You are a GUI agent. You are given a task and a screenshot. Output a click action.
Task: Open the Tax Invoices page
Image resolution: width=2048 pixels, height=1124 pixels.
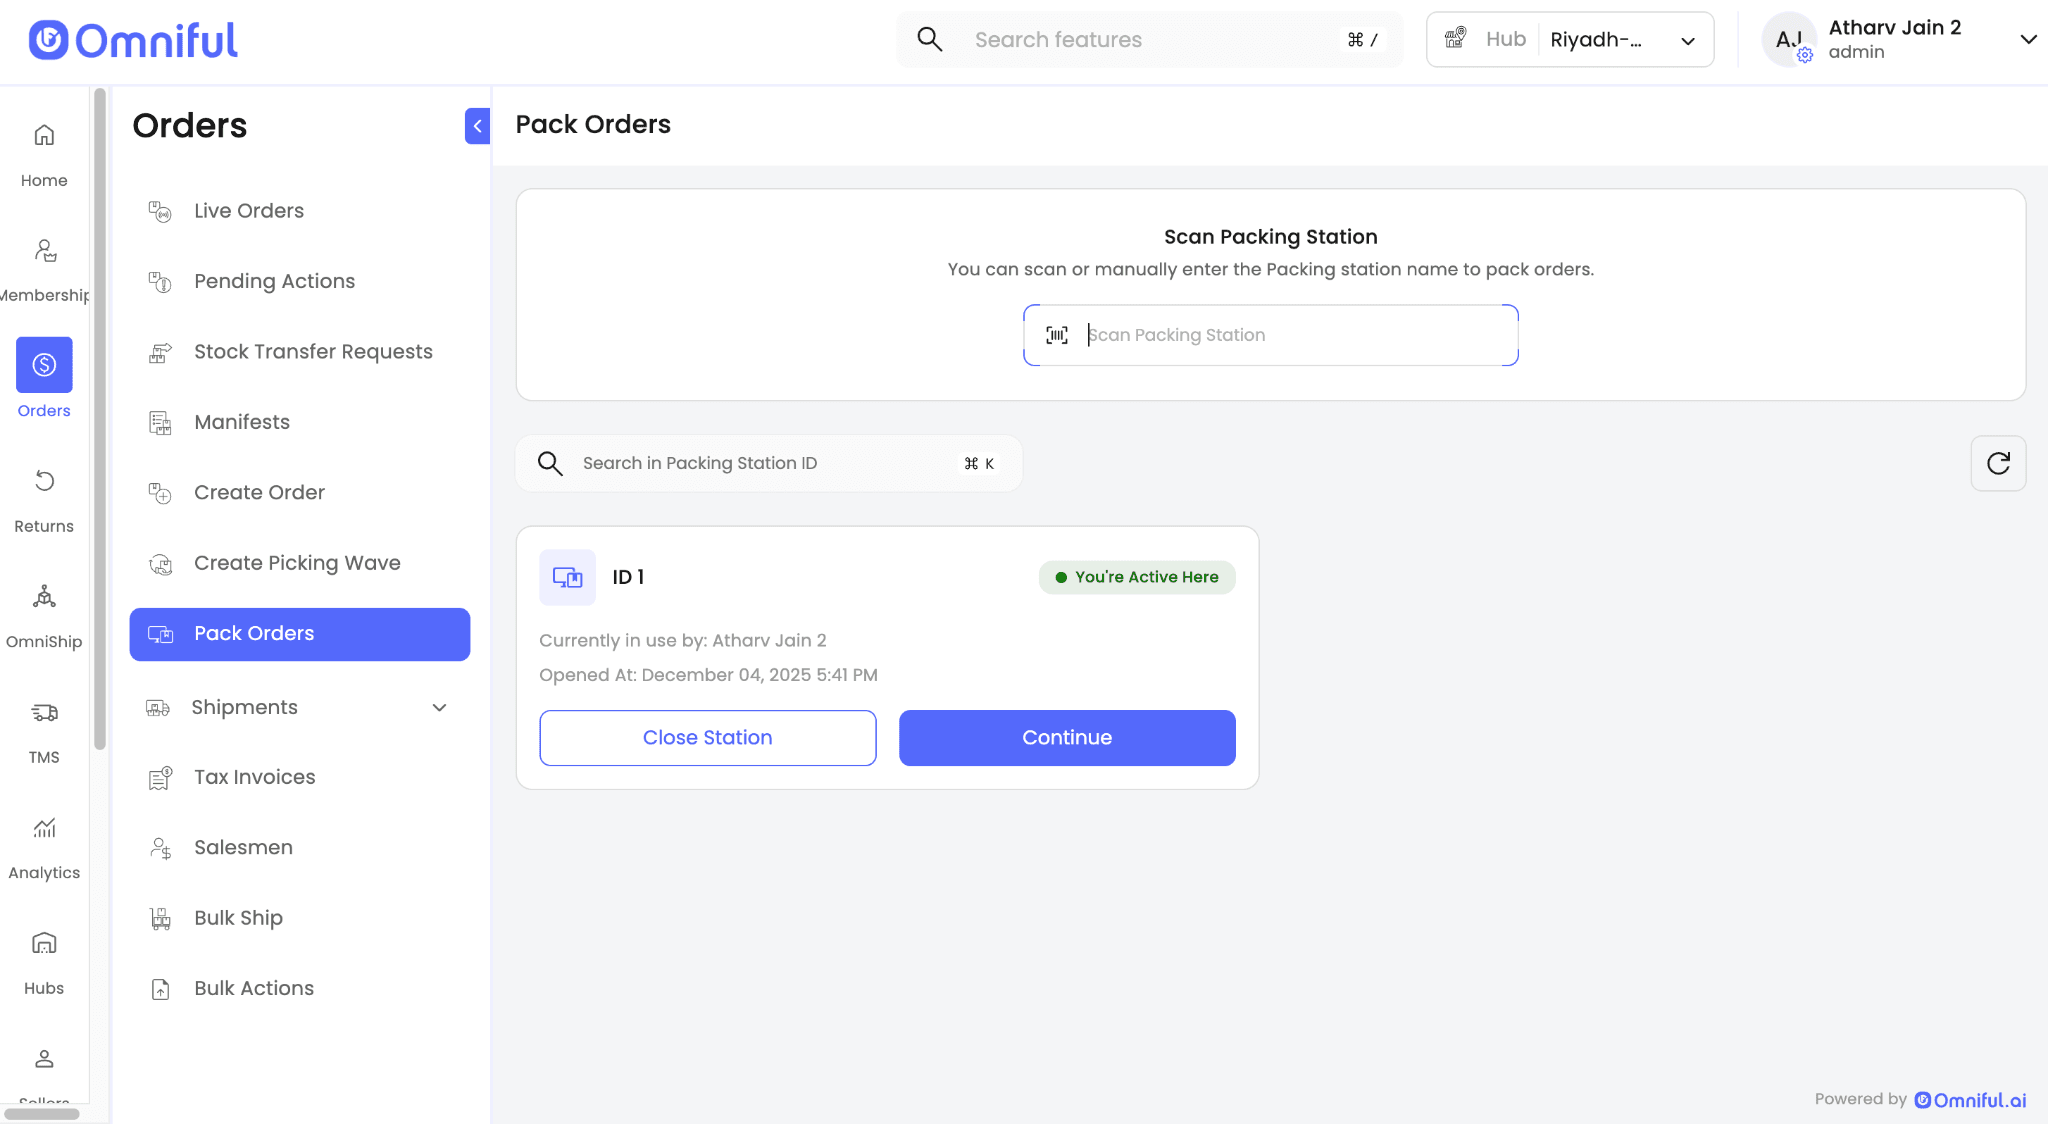coord(254,777)
